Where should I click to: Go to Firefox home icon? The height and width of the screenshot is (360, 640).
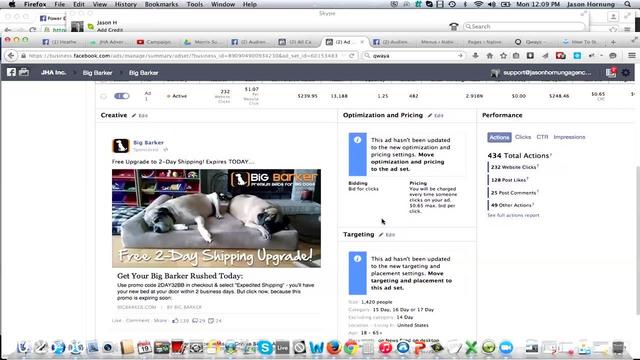pos(490,56)
